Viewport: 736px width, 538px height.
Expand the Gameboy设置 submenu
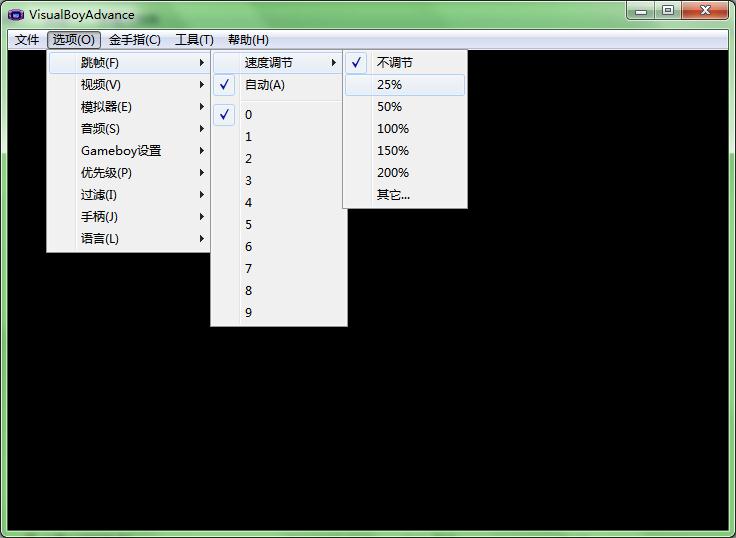(129, 151)
